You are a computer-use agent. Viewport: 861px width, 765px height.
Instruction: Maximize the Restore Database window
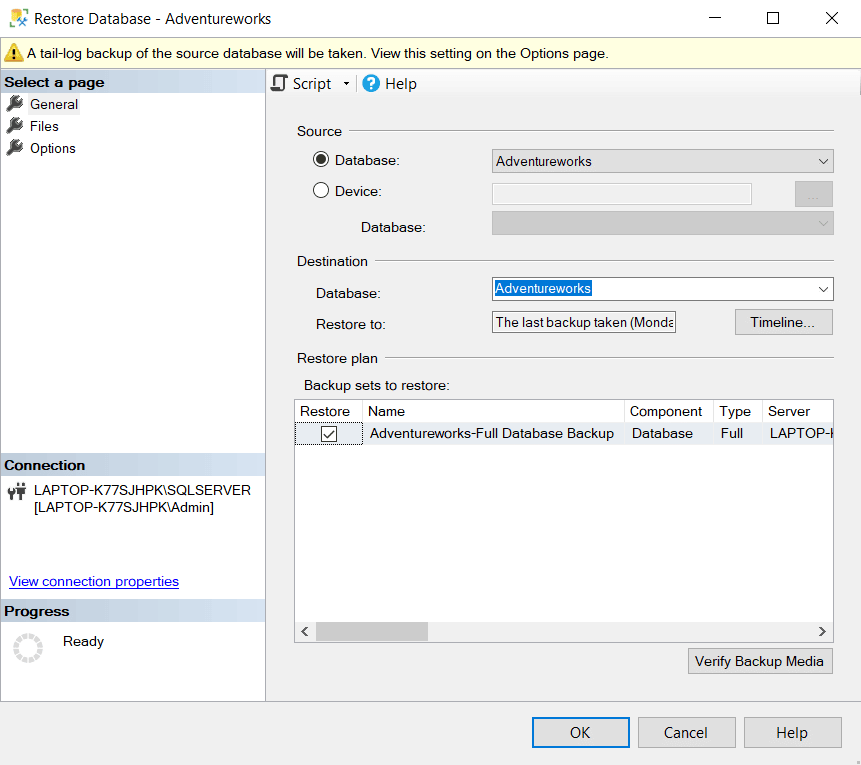pyautogui.click(x=773, y=18)
